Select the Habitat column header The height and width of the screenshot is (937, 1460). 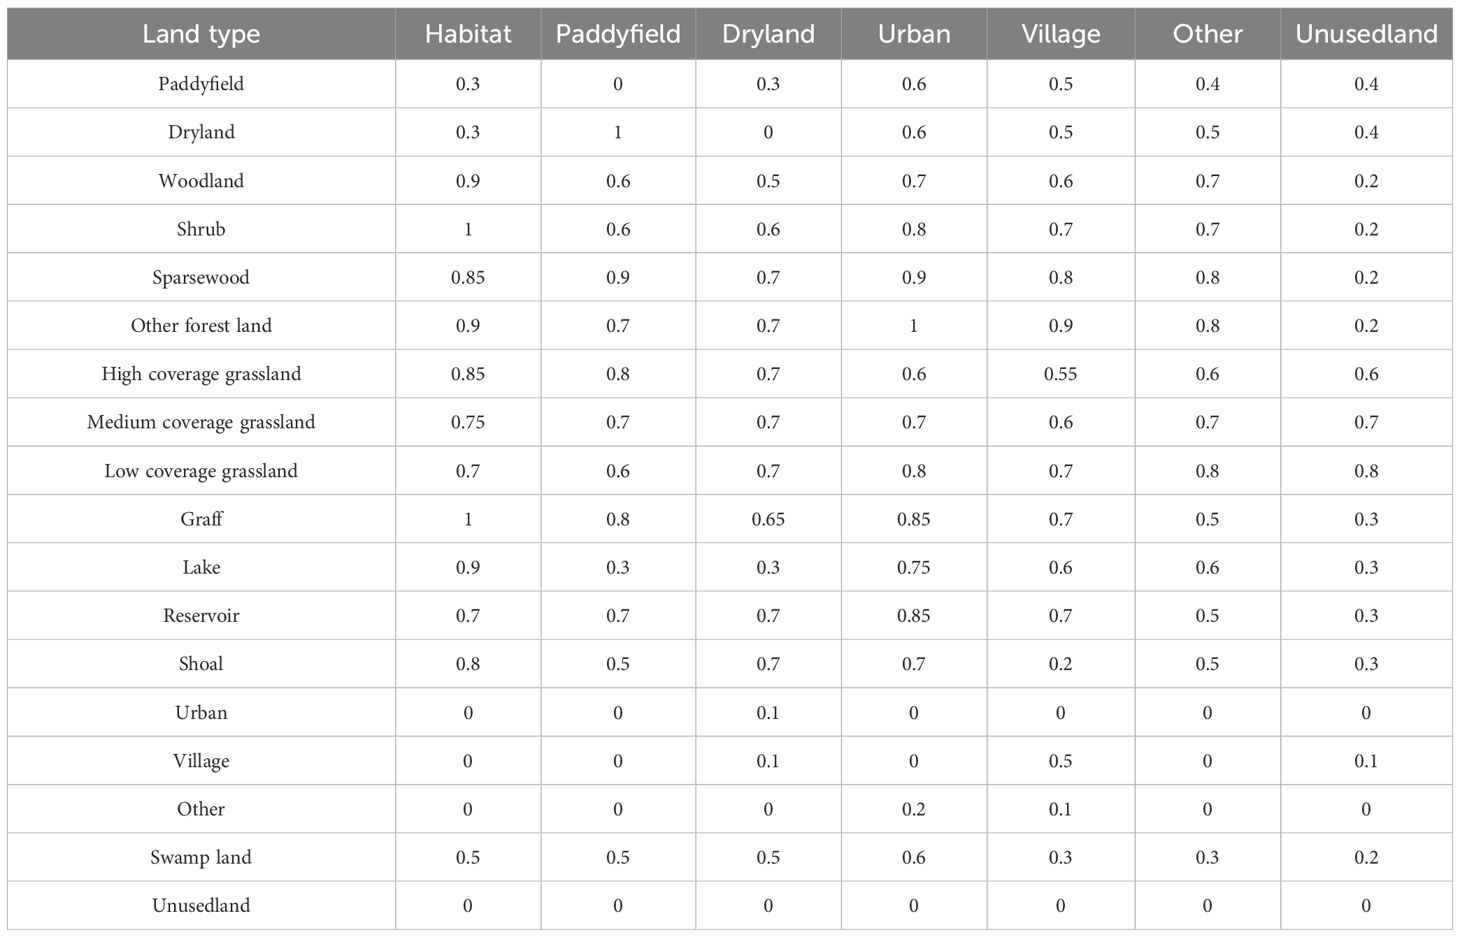coord(468,34)
